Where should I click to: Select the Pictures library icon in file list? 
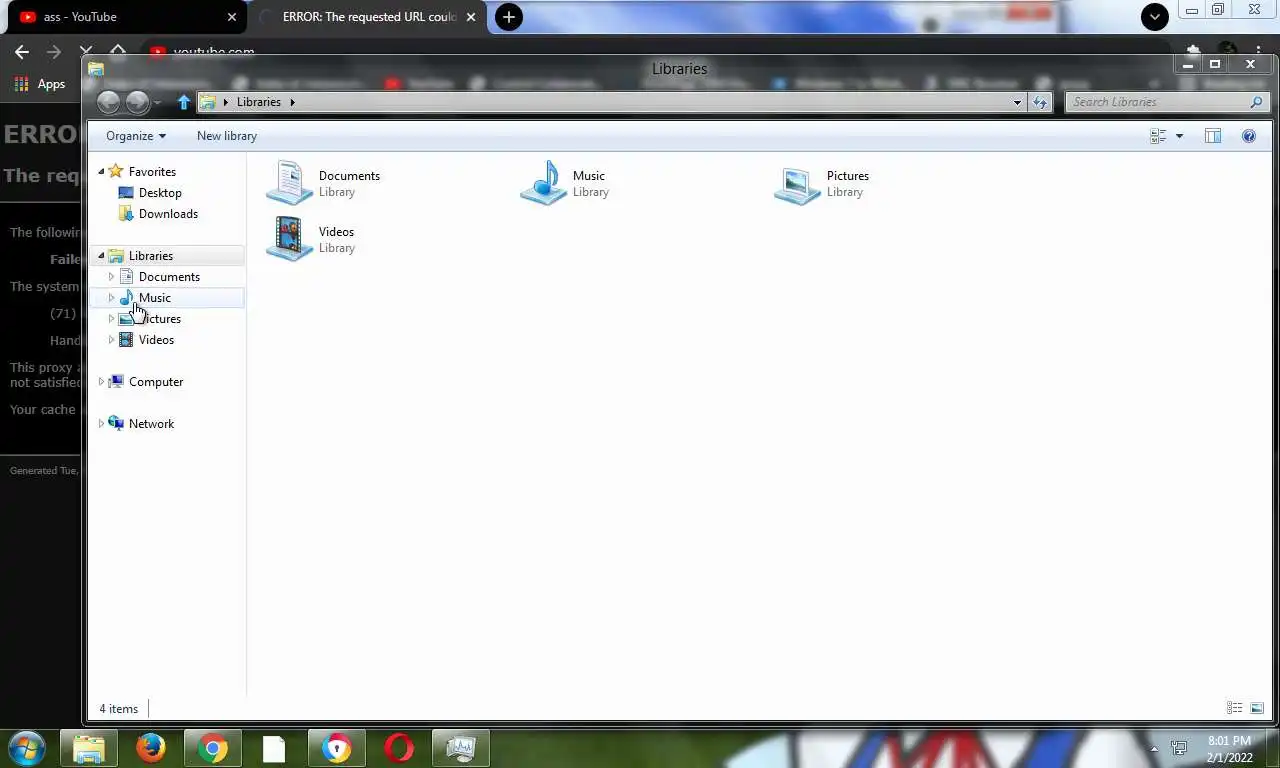797,184
